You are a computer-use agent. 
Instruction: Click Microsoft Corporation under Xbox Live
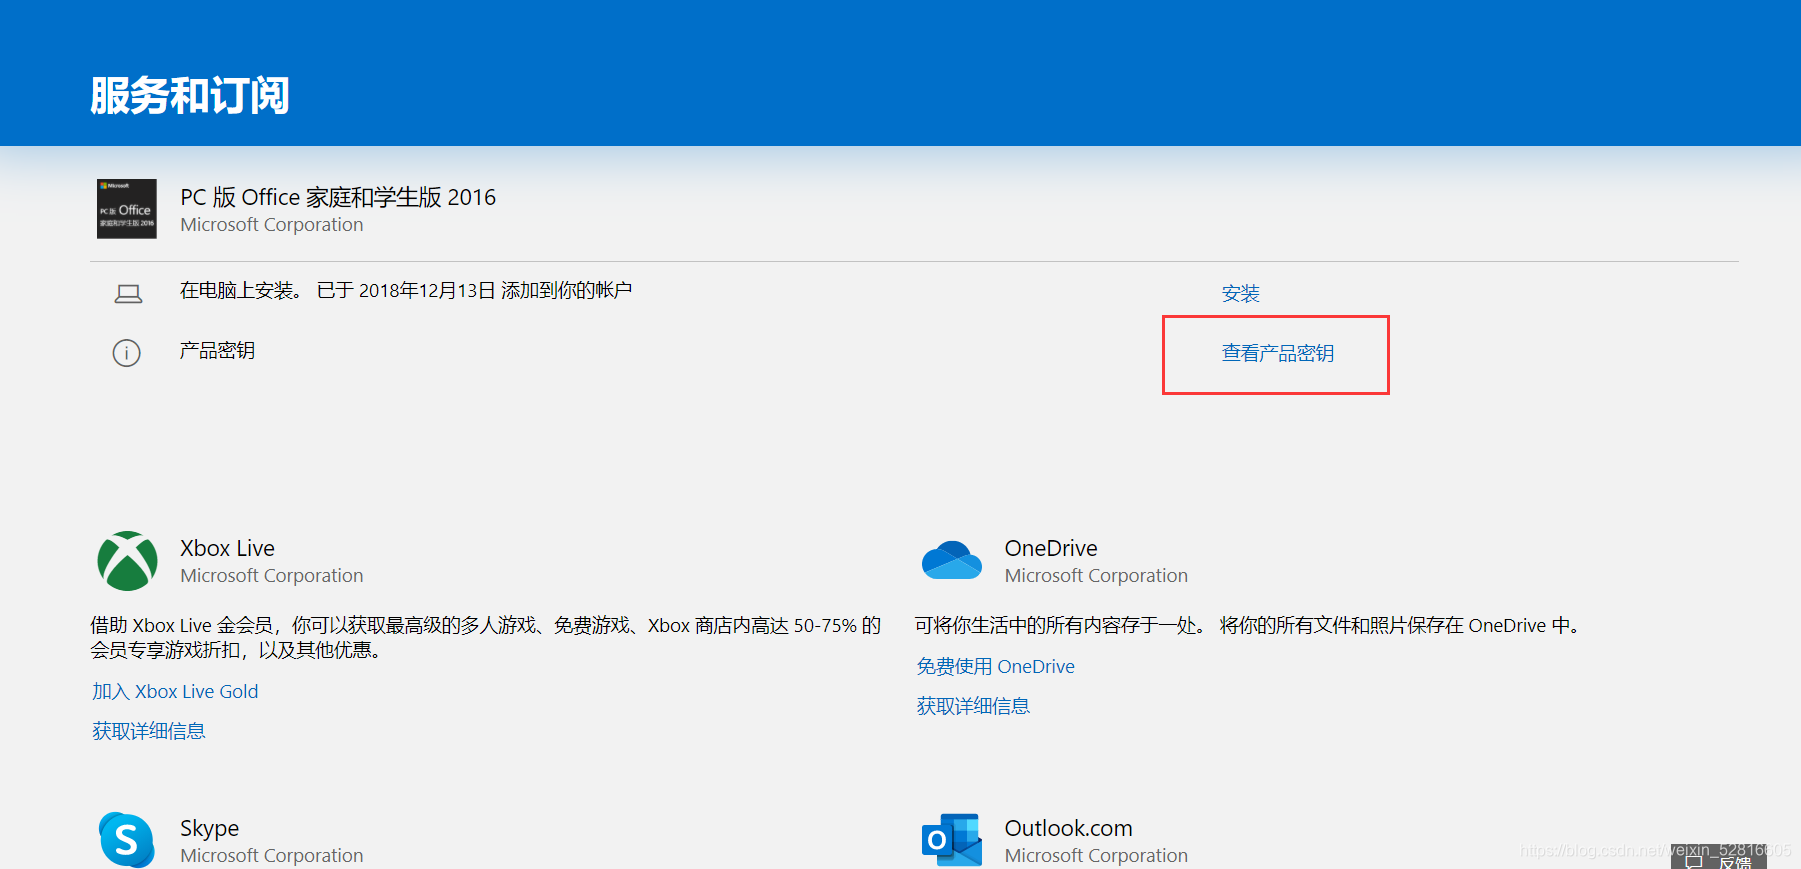(x=272, y=576)
